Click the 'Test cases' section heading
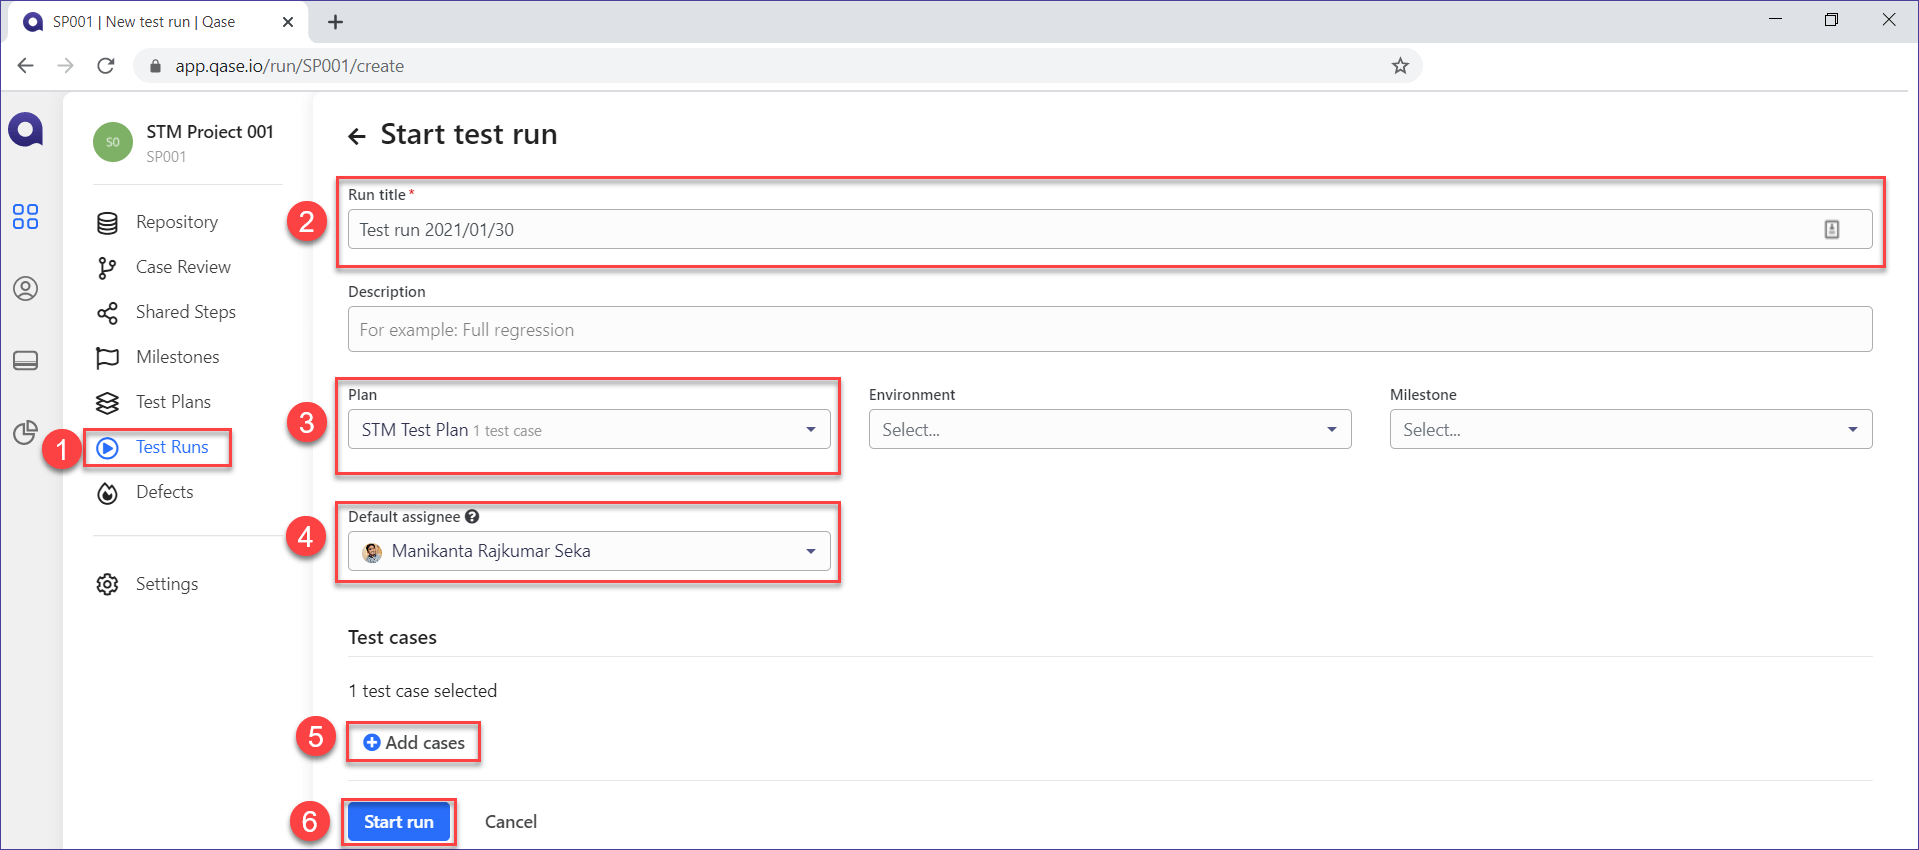The height and width of the screenshot is (850, 1919). pyautogui.click(x=392, y=638)
